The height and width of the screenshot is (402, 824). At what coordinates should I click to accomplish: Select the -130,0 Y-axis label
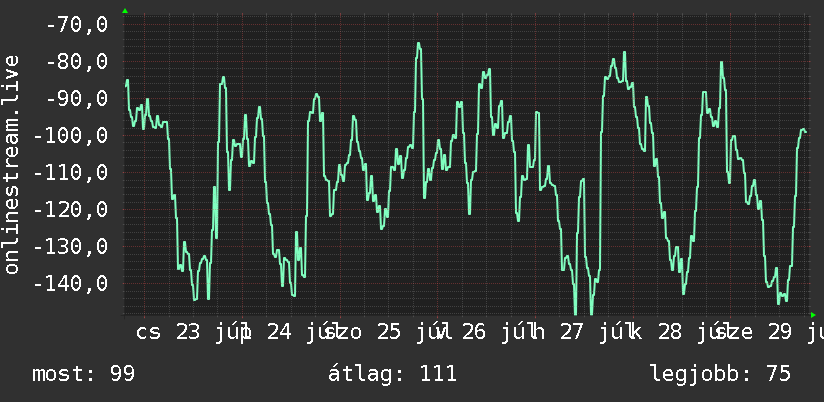70,246
